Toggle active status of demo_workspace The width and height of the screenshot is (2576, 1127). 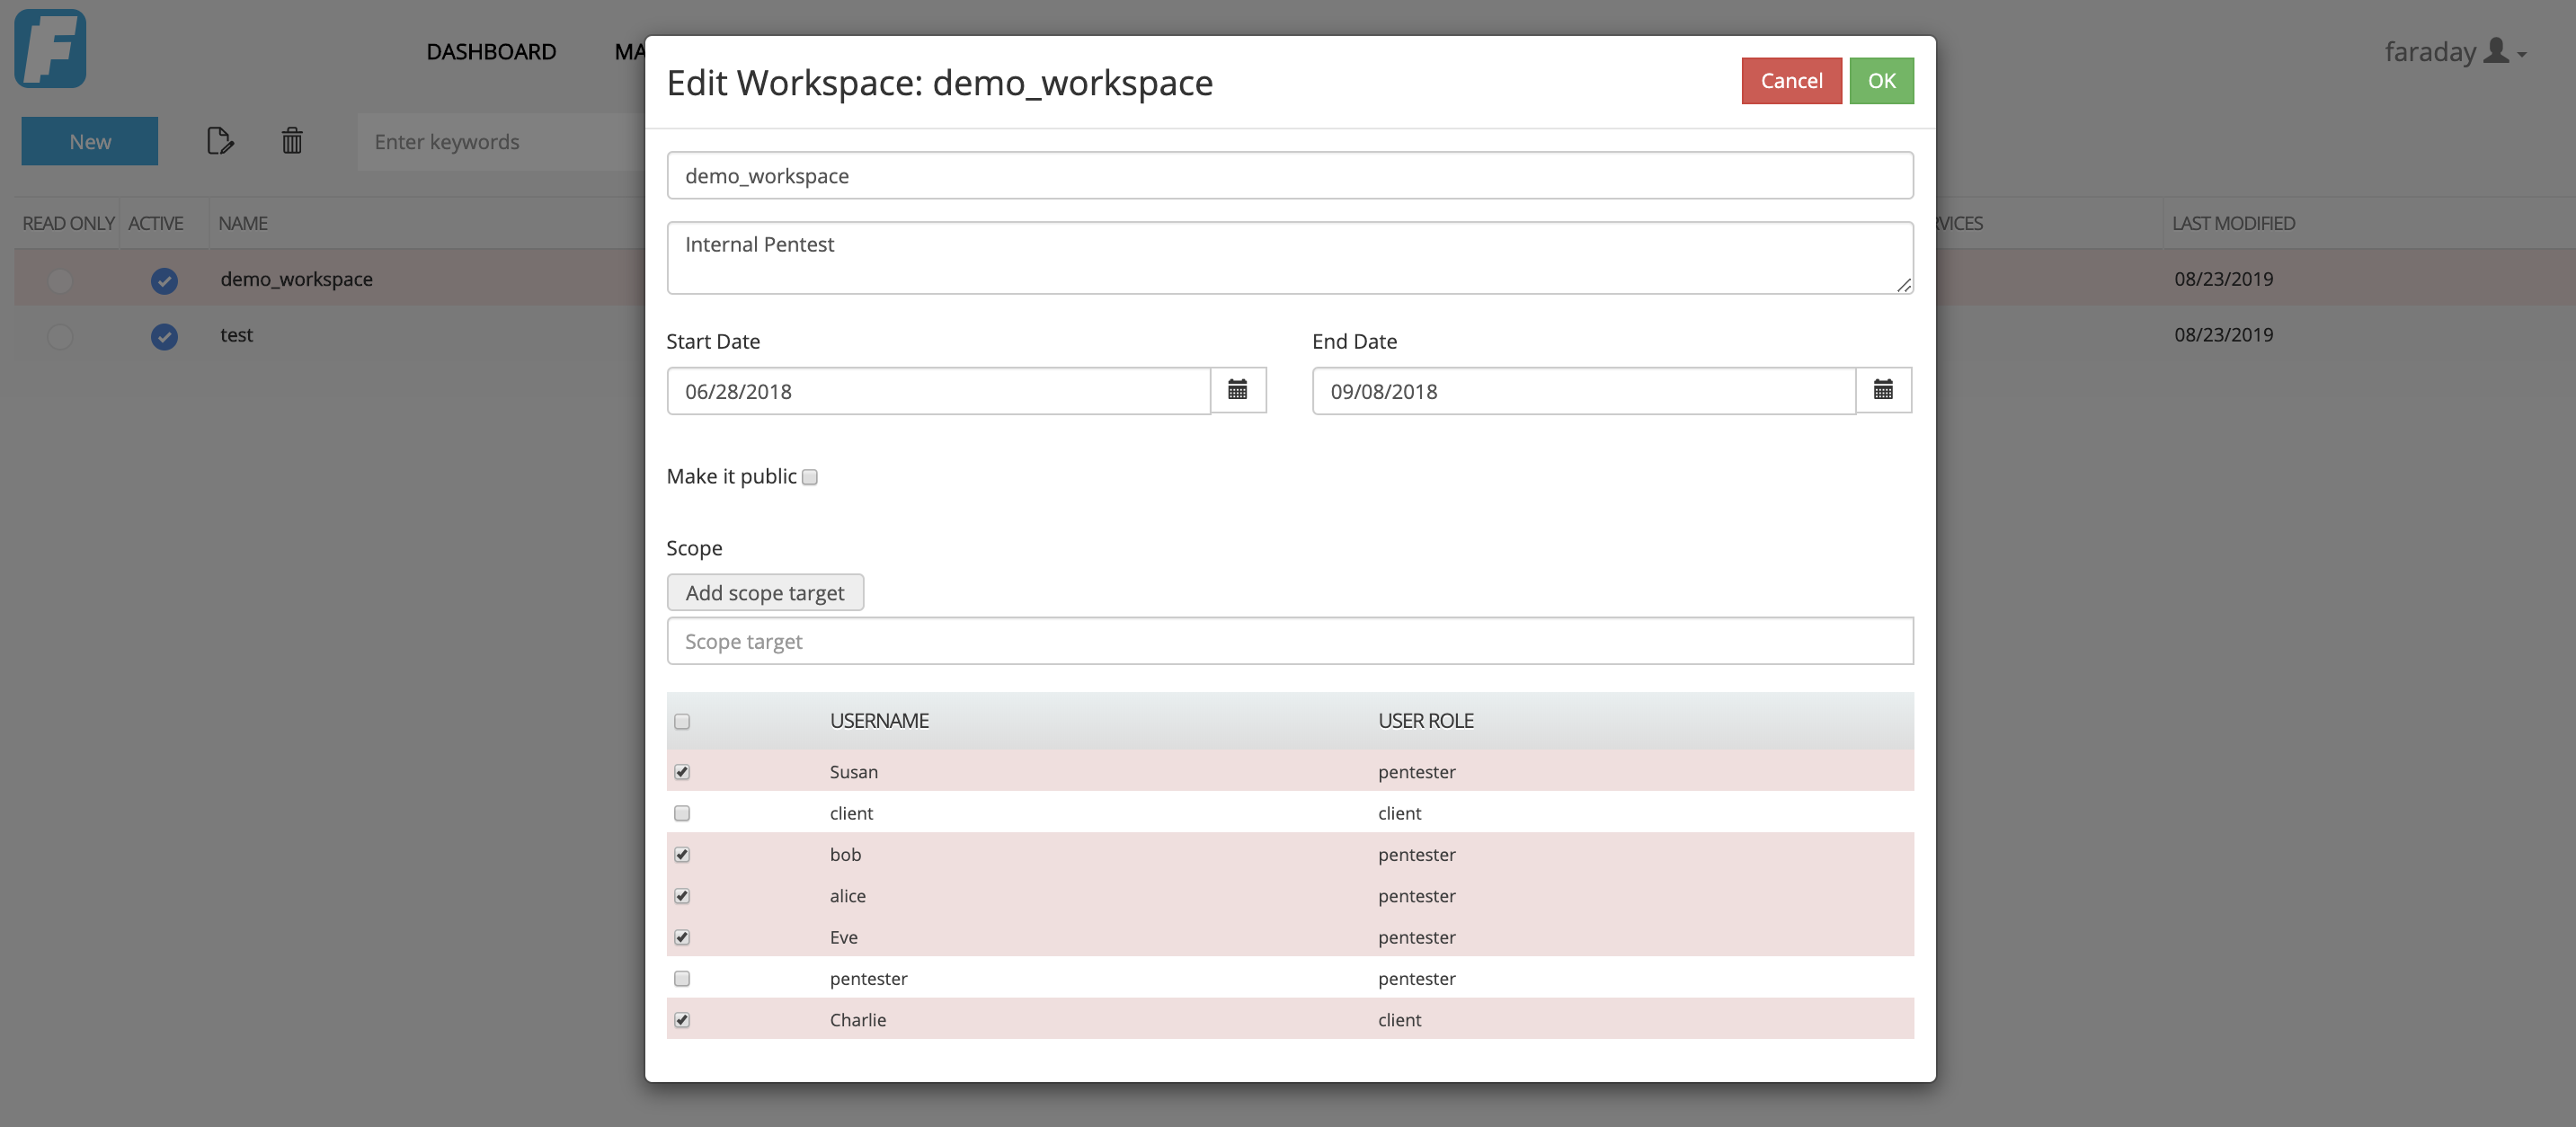pos(164,280)
